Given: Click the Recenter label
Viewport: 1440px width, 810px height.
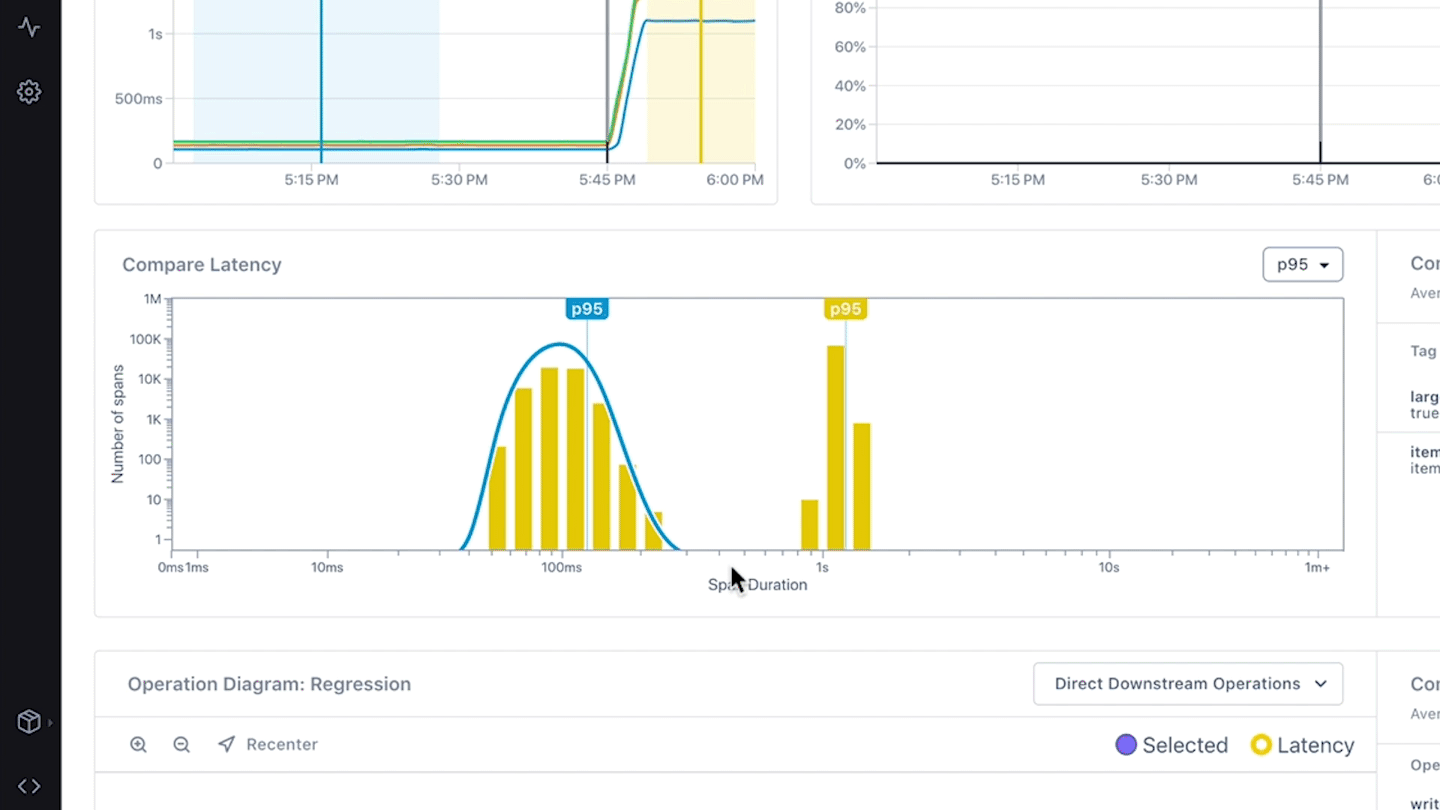Looking at the screenshot, I should click(x=282, y=745).
